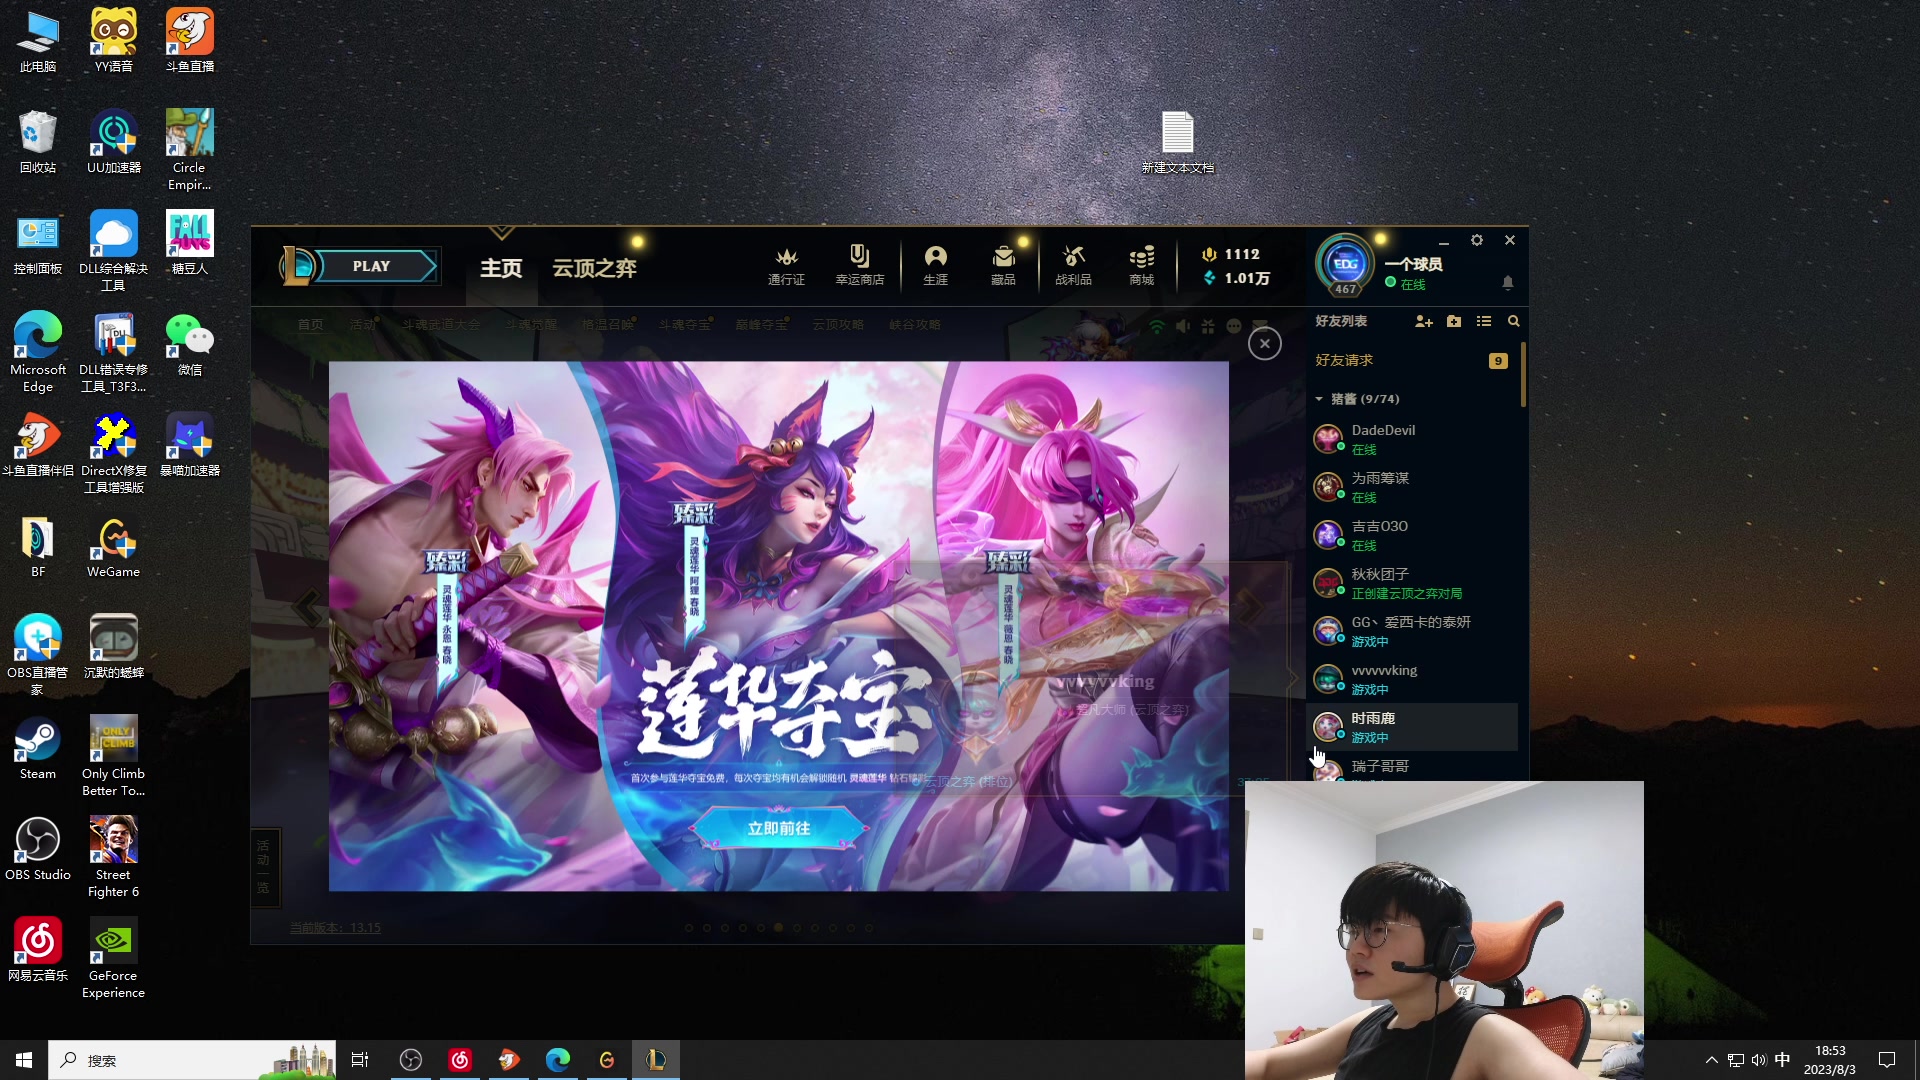The image size is (1920, 1080).
Task: Click the 当前版本: 13.15 link
Action: (x=335, y=928)
